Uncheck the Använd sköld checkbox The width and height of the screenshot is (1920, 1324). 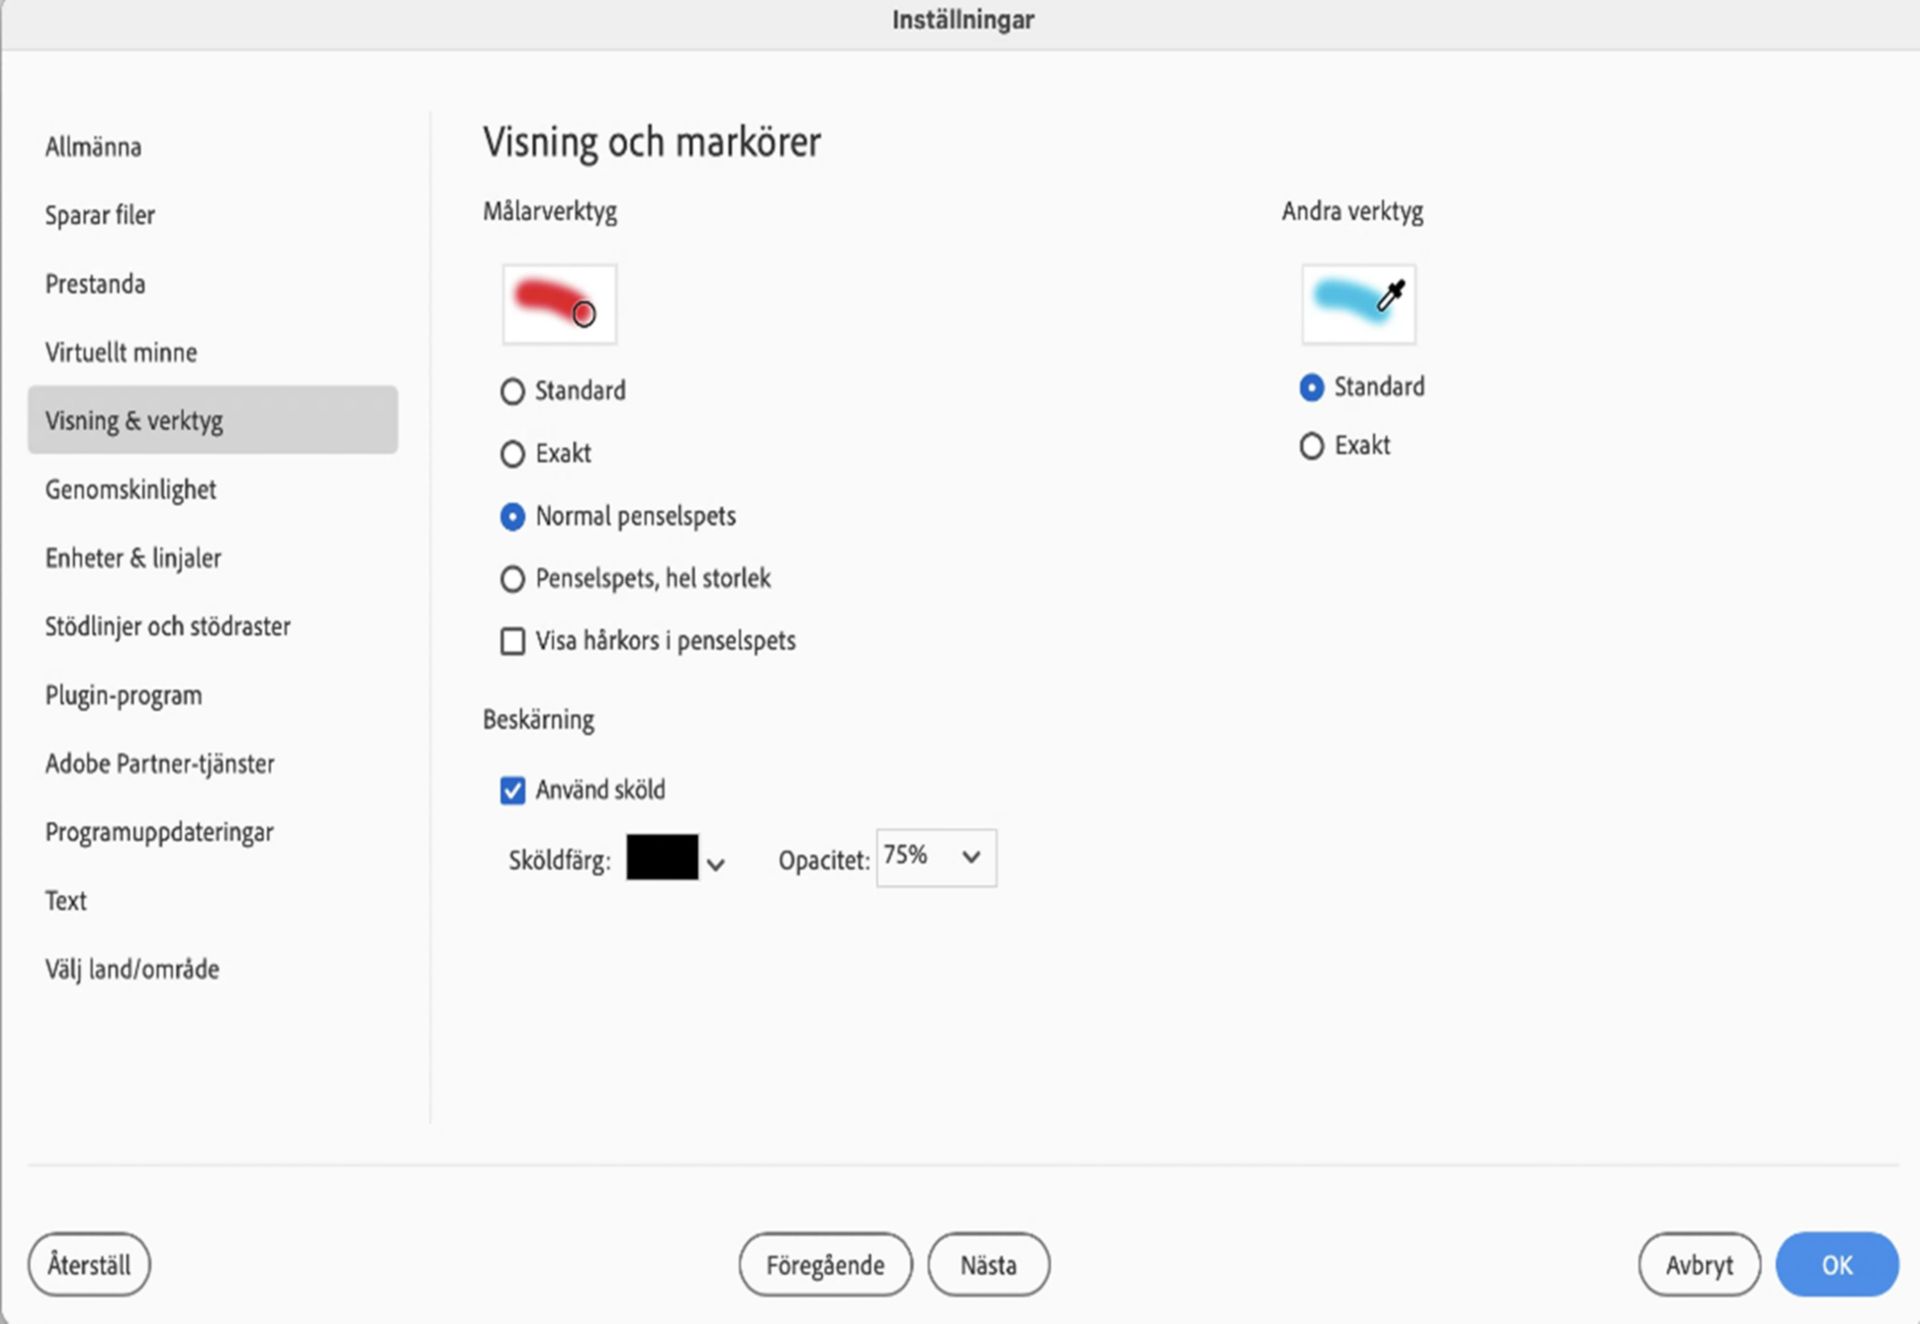pos(513,791)
